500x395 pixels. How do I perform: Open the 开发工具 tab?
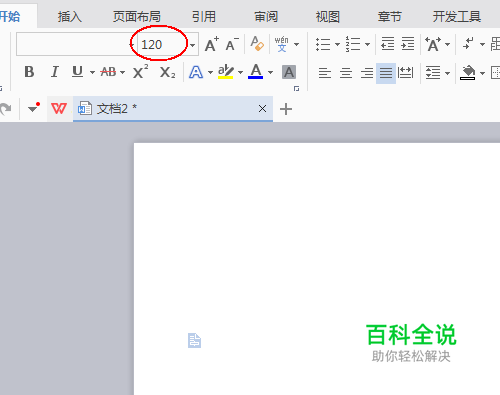pyautogui.click(x=457, y=16)
